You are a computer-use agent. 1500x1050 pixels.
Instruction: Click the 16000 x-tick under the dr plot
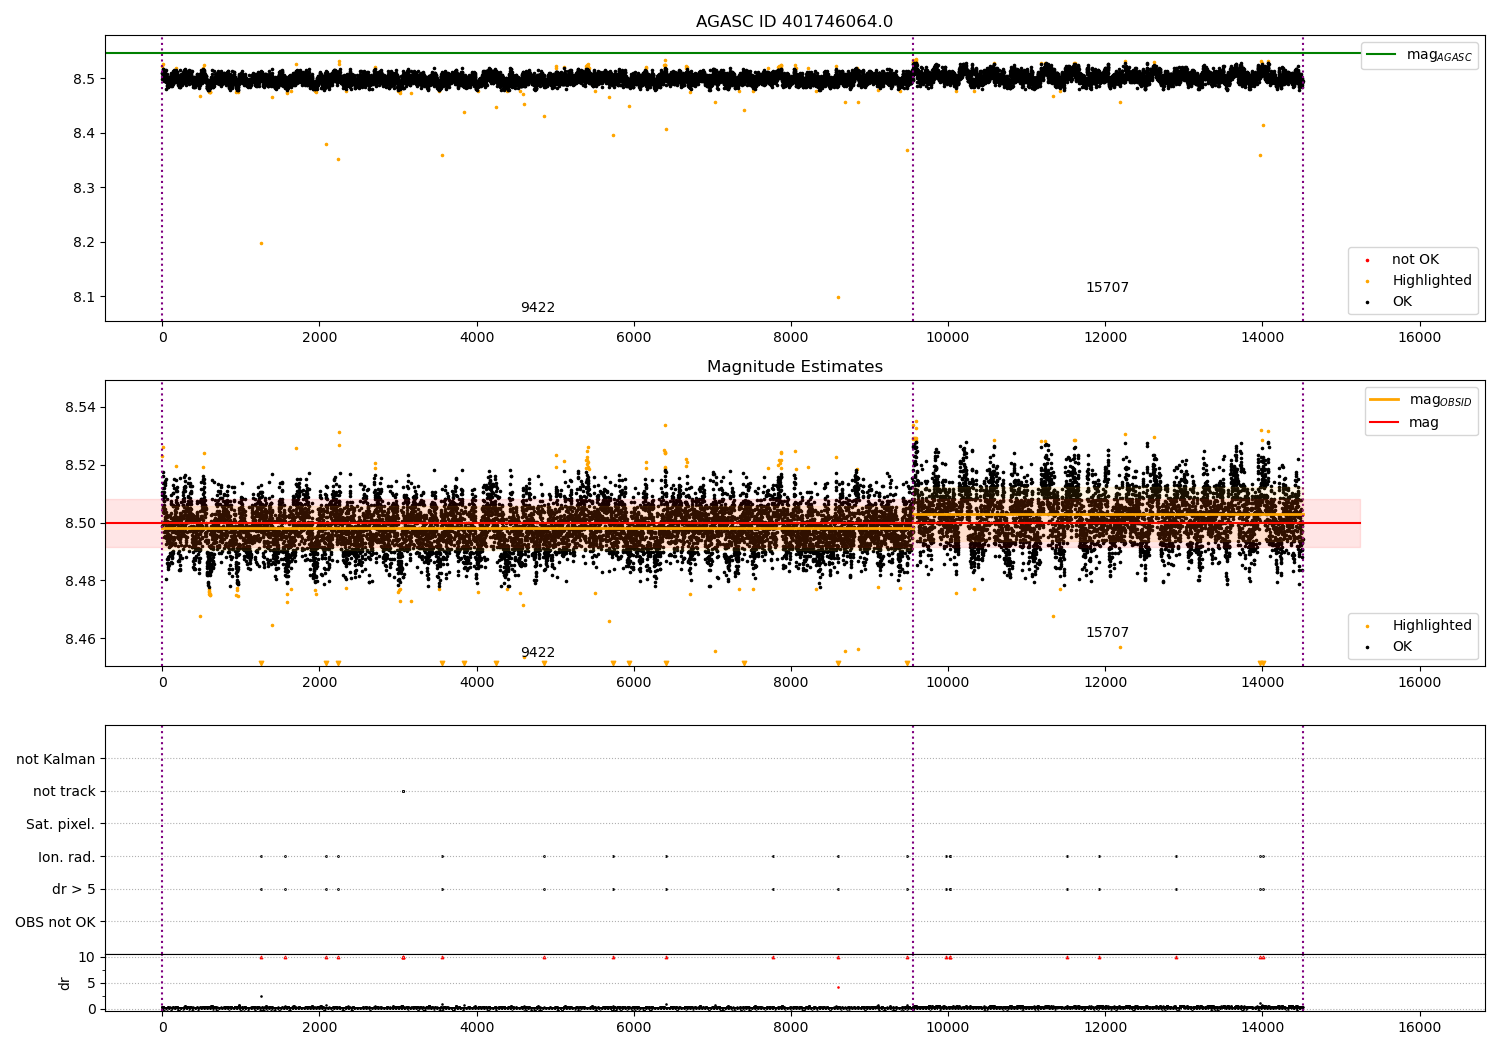point(1419,1027)
